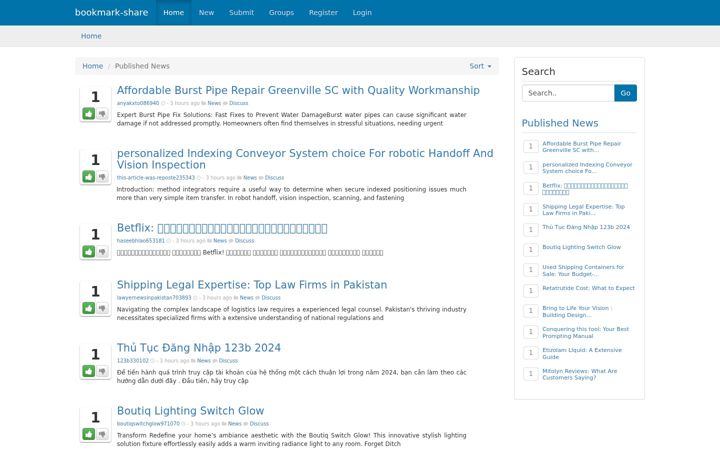Downvote the Burst Pipe Repair Greenville post
This screenshot has height=450, width=720.
coord(102,113)
